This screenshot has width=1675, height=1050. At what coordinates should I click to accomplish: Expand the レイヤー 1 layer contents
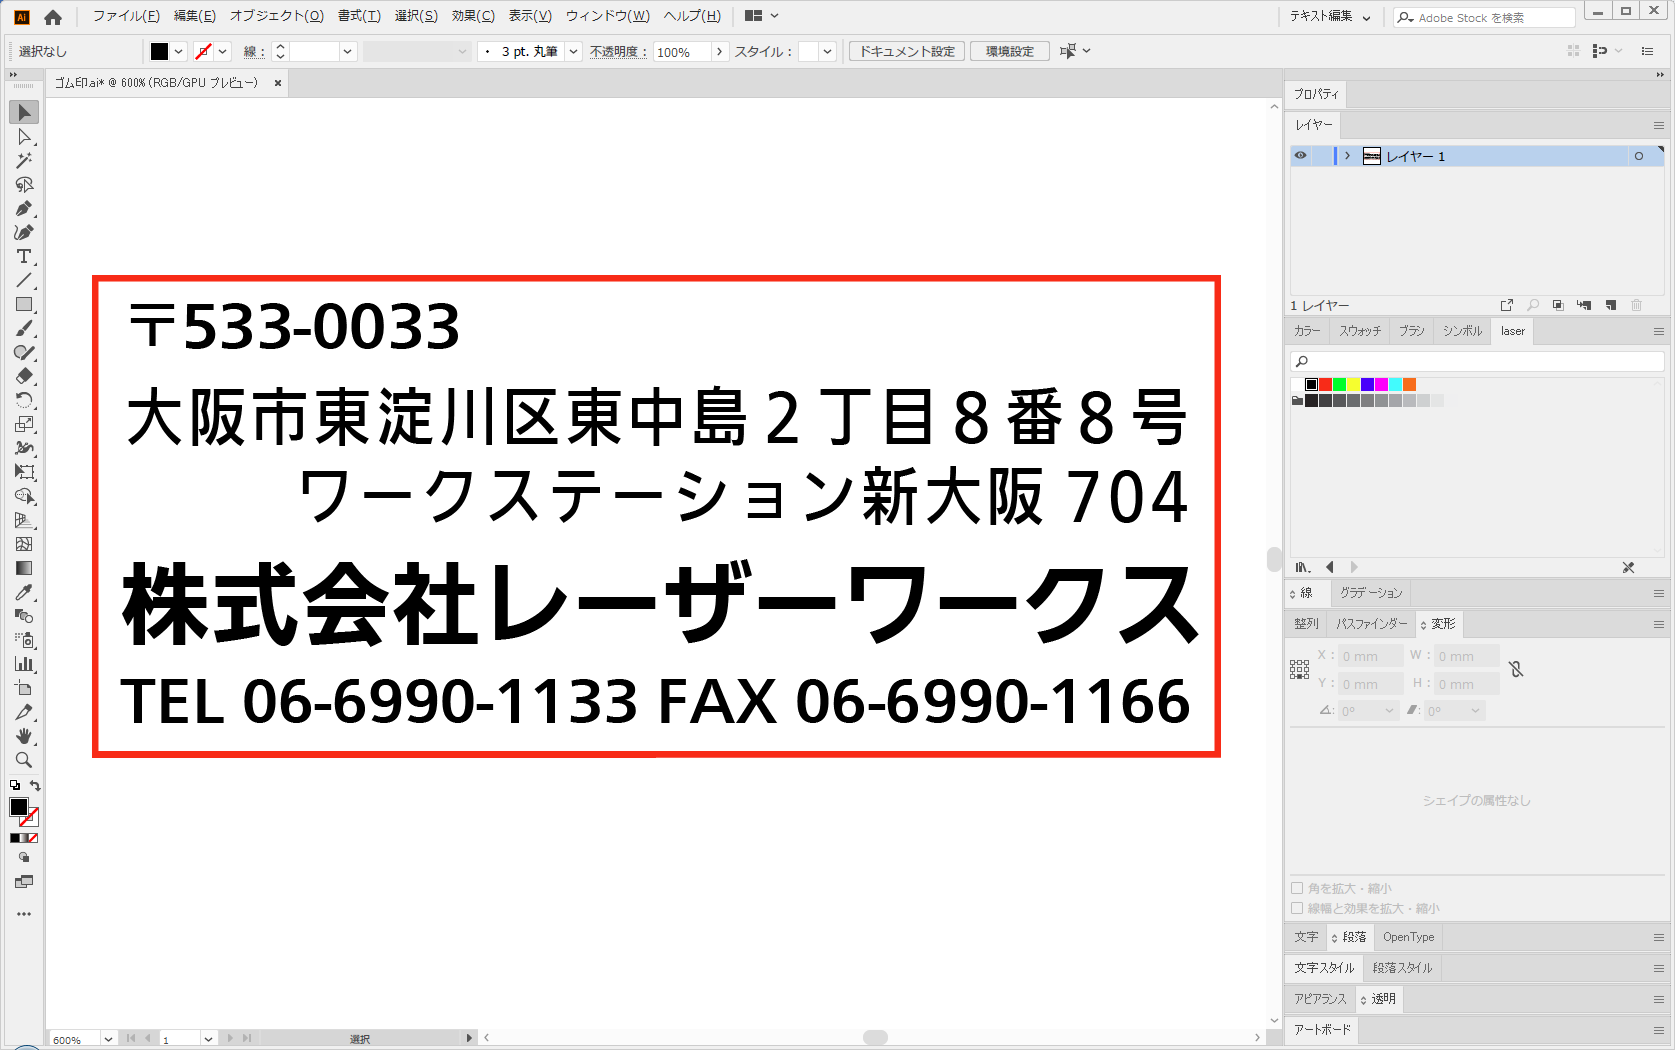click(x=1348, y=156)
